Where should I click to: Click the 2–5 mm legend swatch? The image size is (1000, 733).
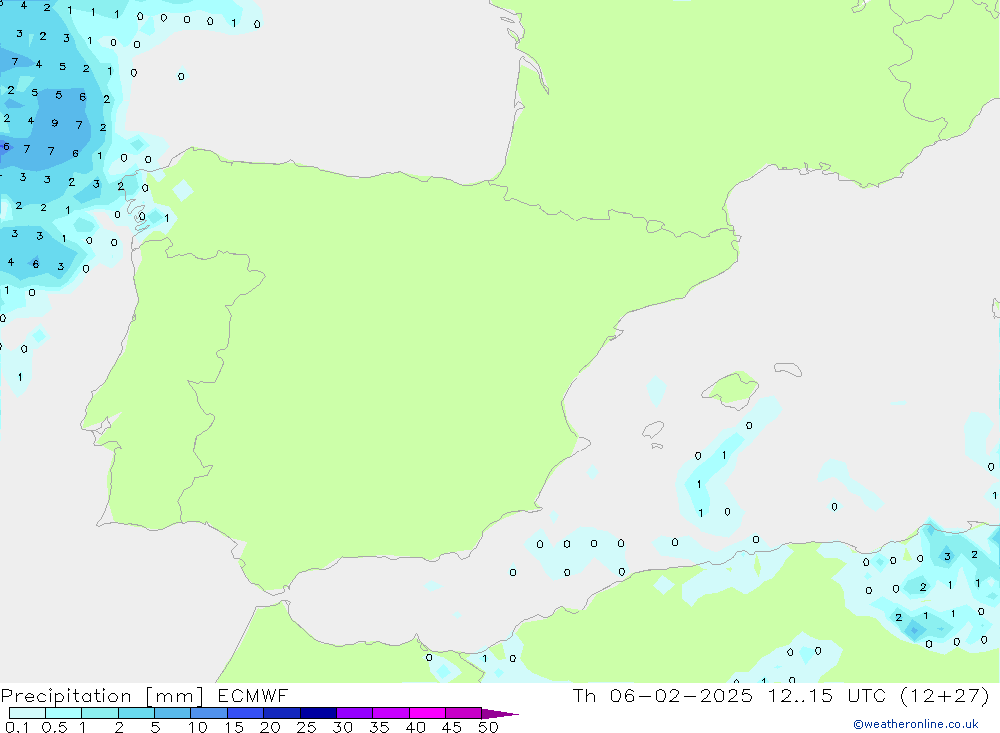coord(136,713)
